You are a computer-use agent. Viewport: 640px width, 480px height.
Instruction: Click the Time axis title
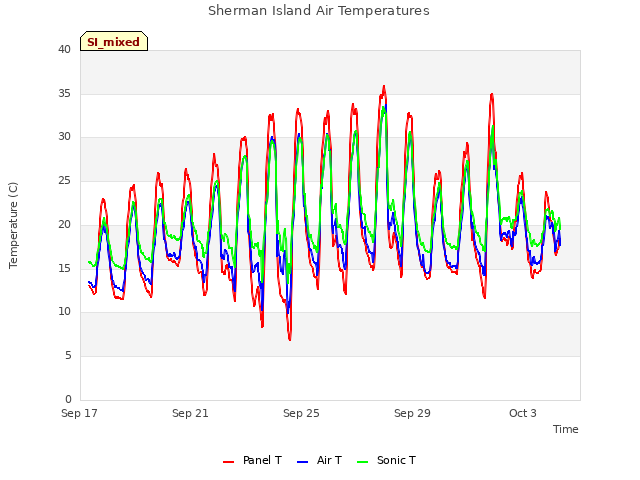pyautogui.click(x=566, y=429)
